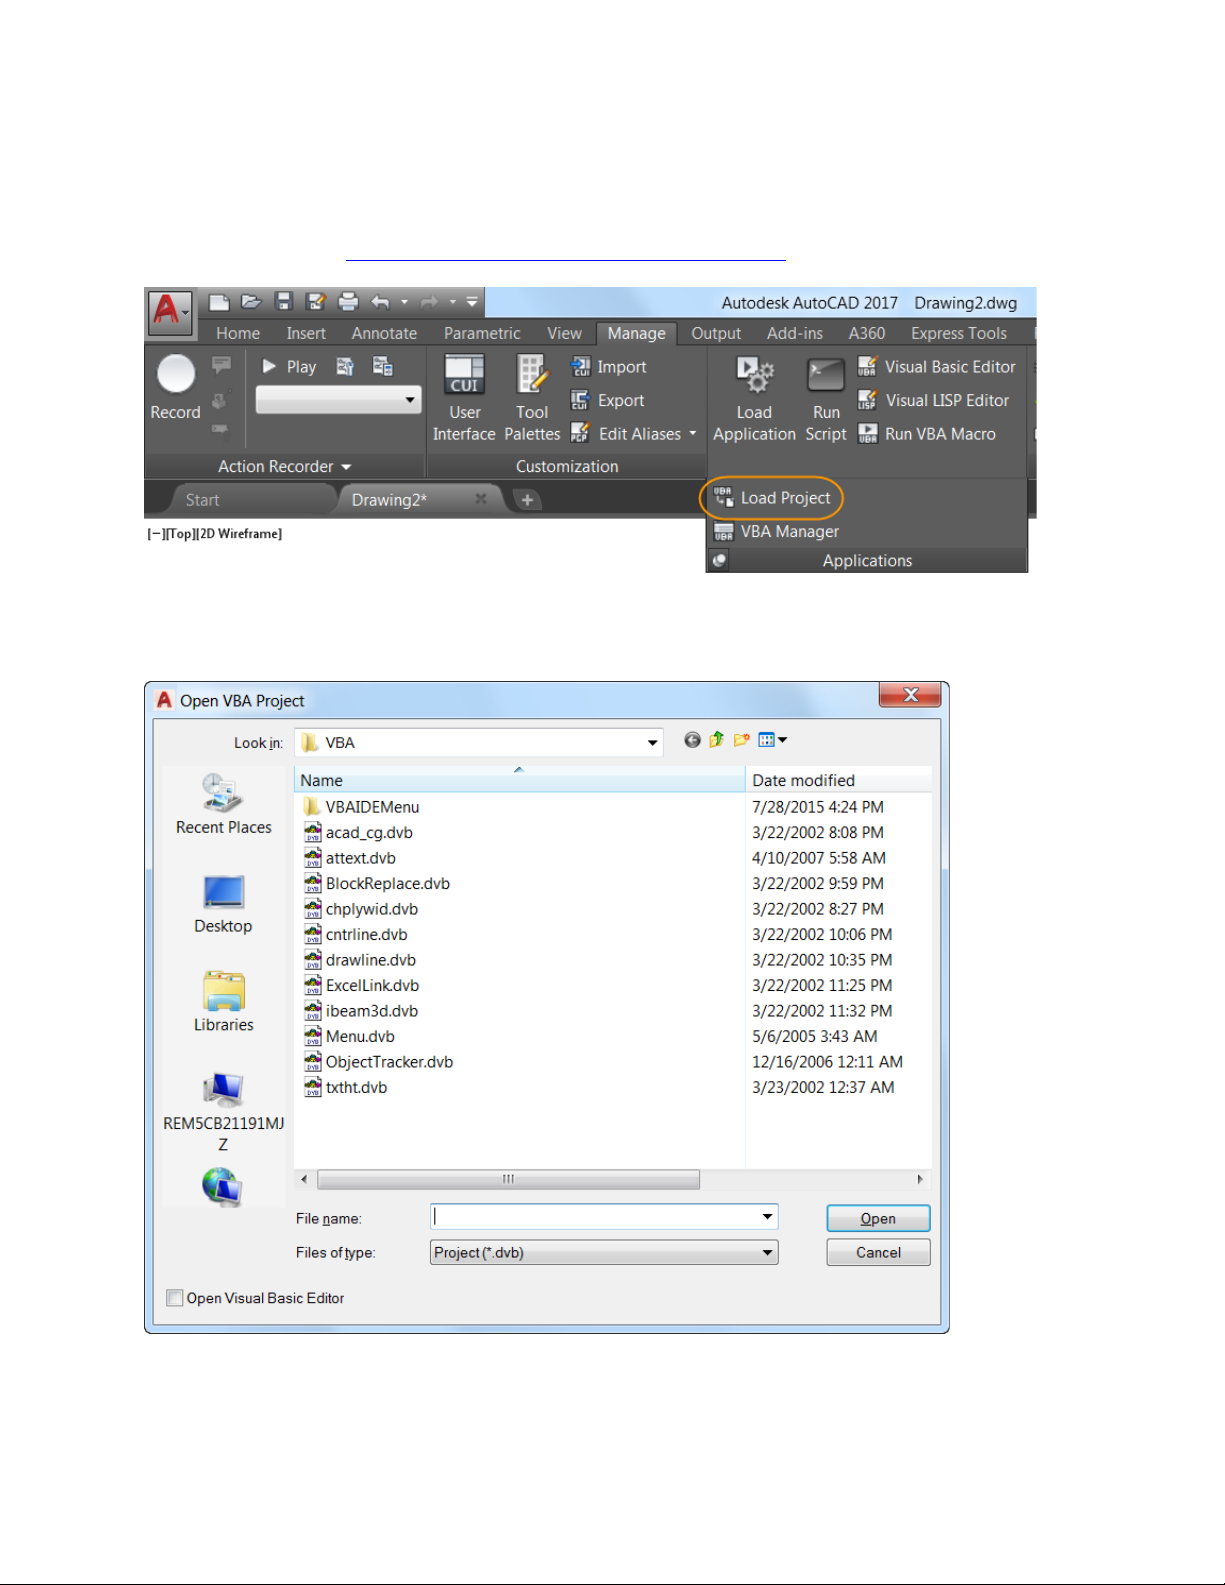1225x1585 pixels.
Task: Open Libraries in dialog sidebar
Action: pos(223,1002)
